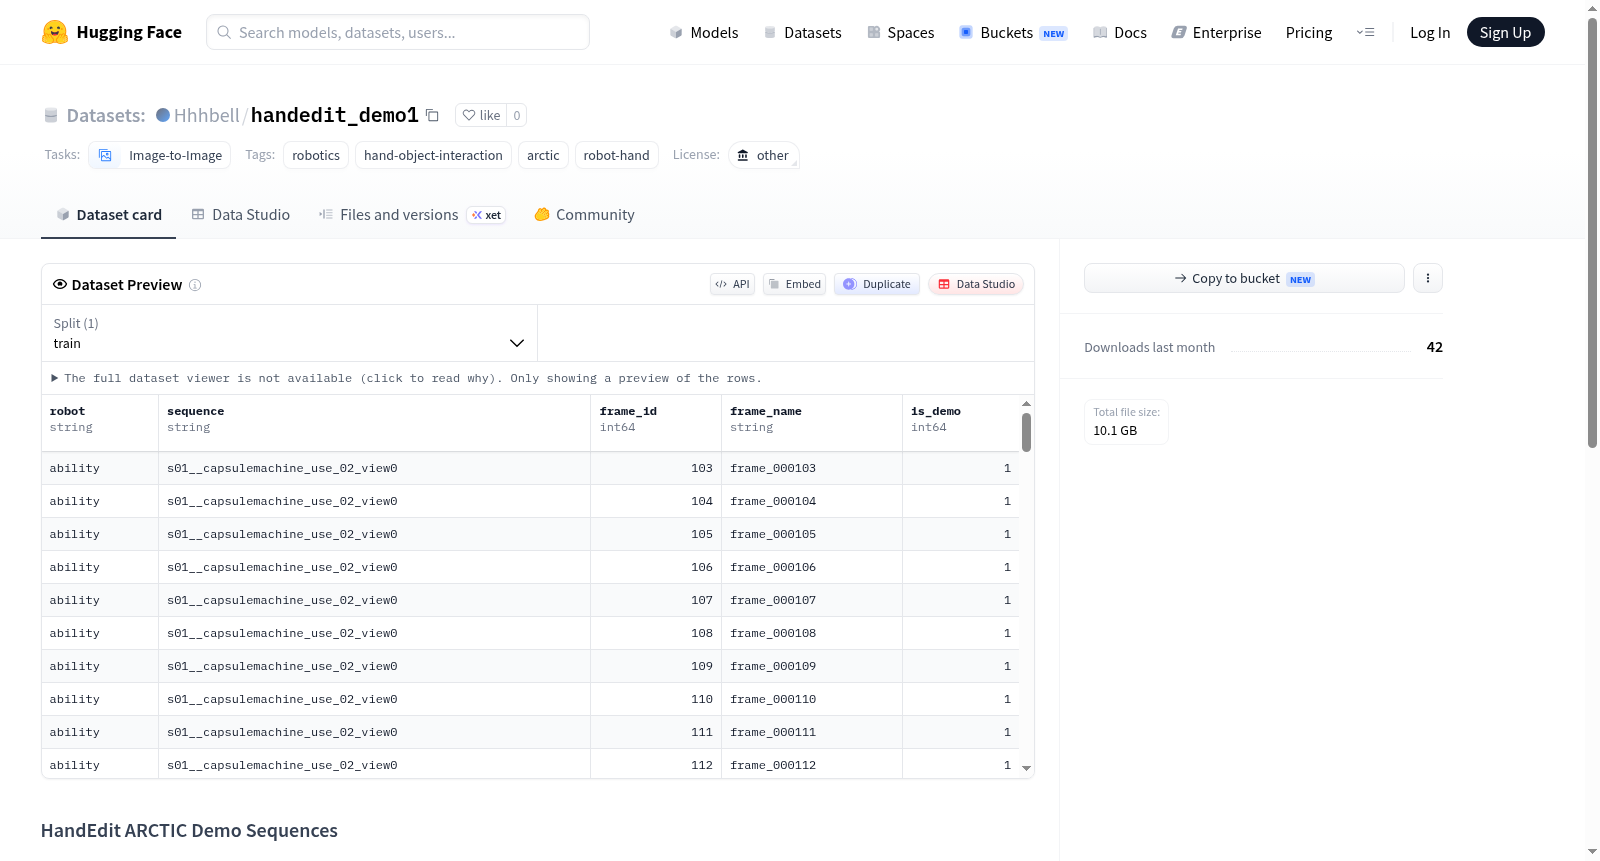Switch to the Data Studio tab
The image size is (1600, 861).
[x=241, y=215]
